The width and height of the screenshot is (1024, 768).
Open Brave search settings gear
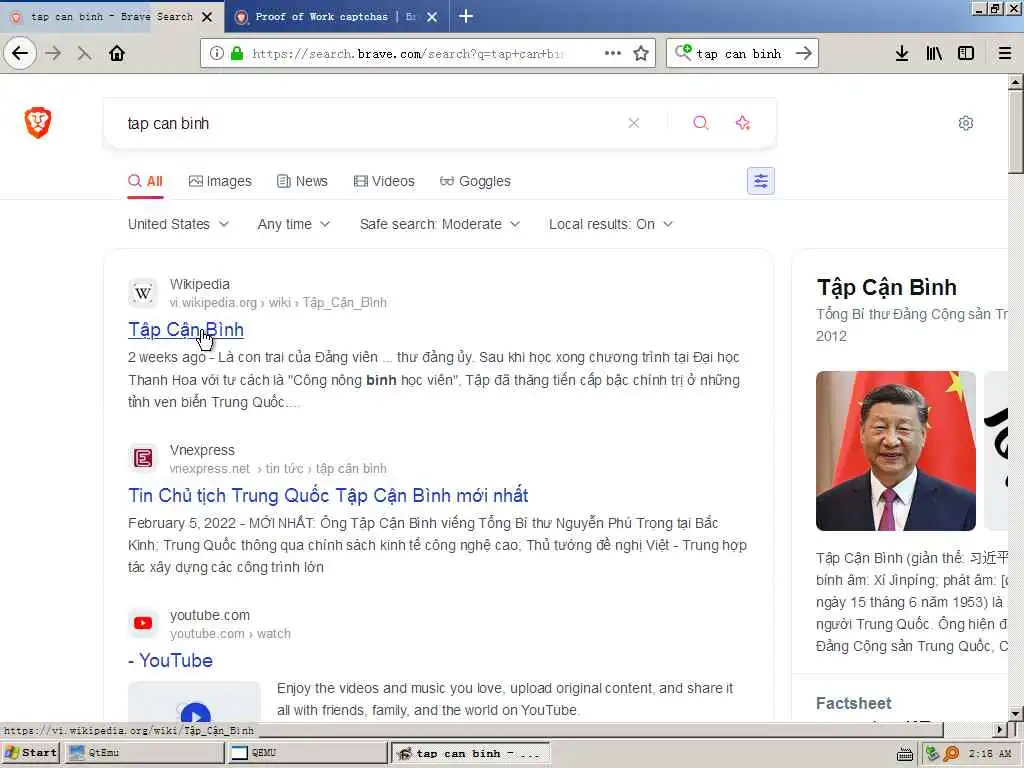click(966, 123)
